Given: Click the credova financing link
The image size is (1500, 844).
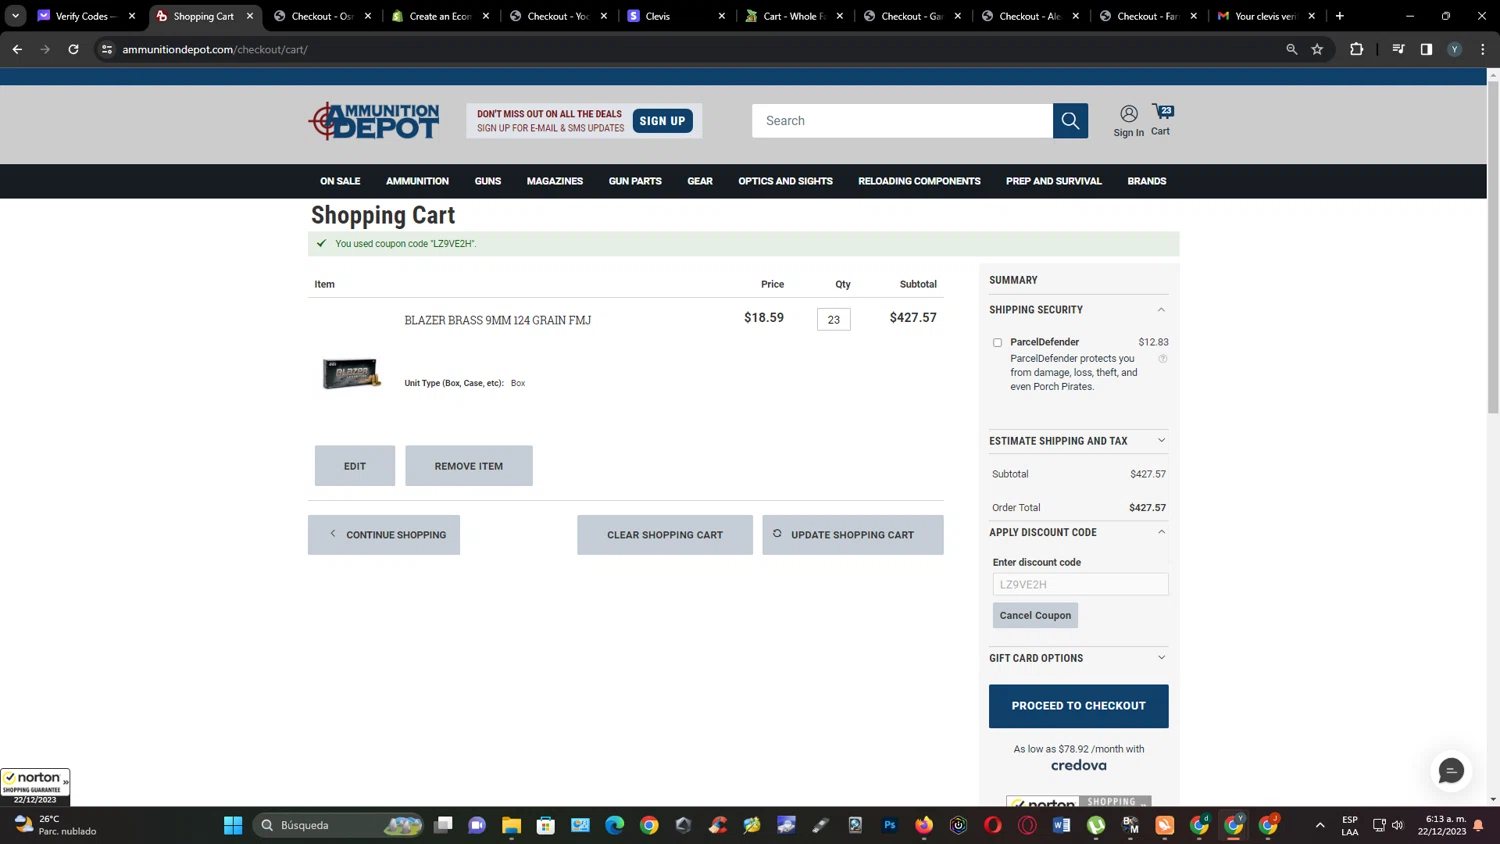Looking at the screenshot, I should click(x=1078, y=766).
